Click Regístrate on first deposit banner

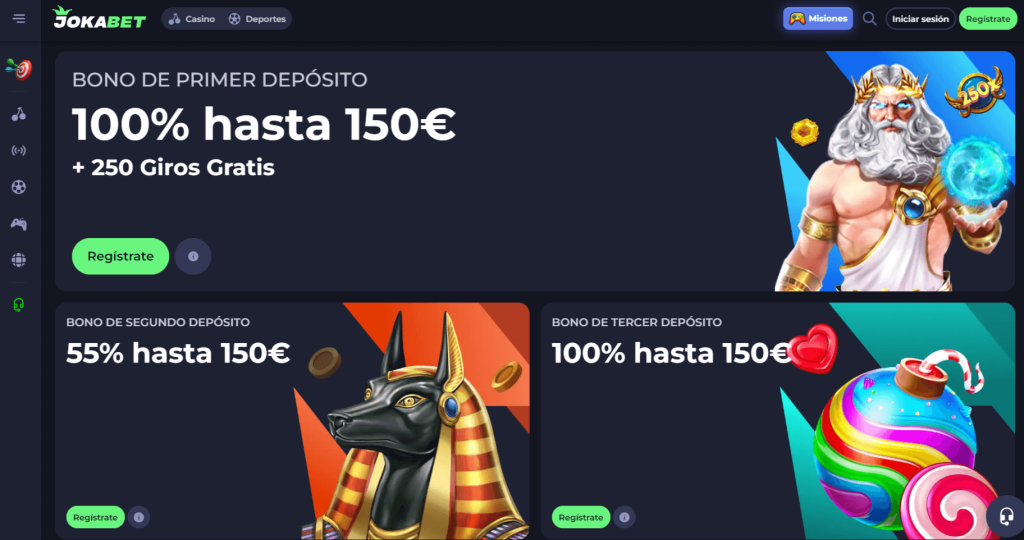point(120,257)
